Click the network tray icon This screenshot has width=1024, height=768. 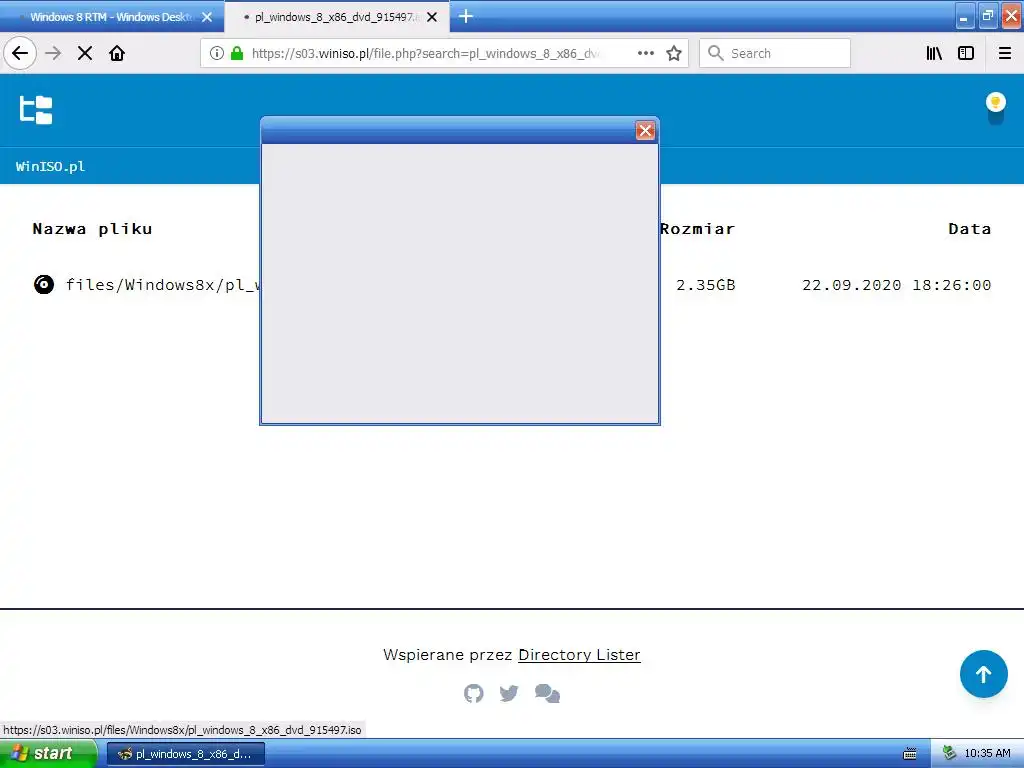949,754
